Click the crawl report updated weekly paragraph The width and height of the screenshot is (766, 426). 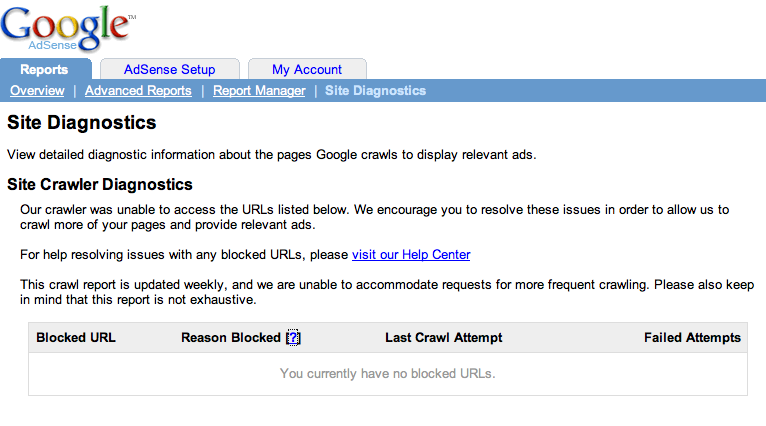pyautogui.click(x=387, y=292)
